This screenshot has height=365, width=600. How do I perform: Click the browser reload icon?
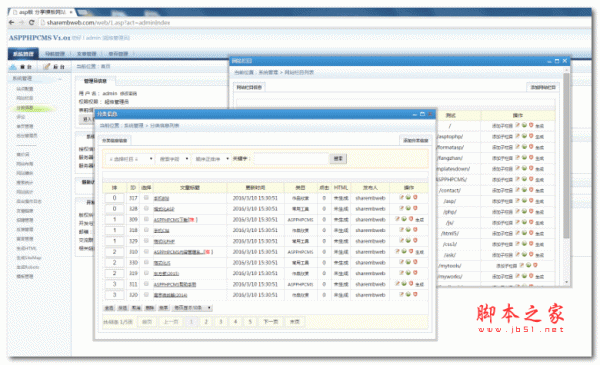tap(31, 23)
